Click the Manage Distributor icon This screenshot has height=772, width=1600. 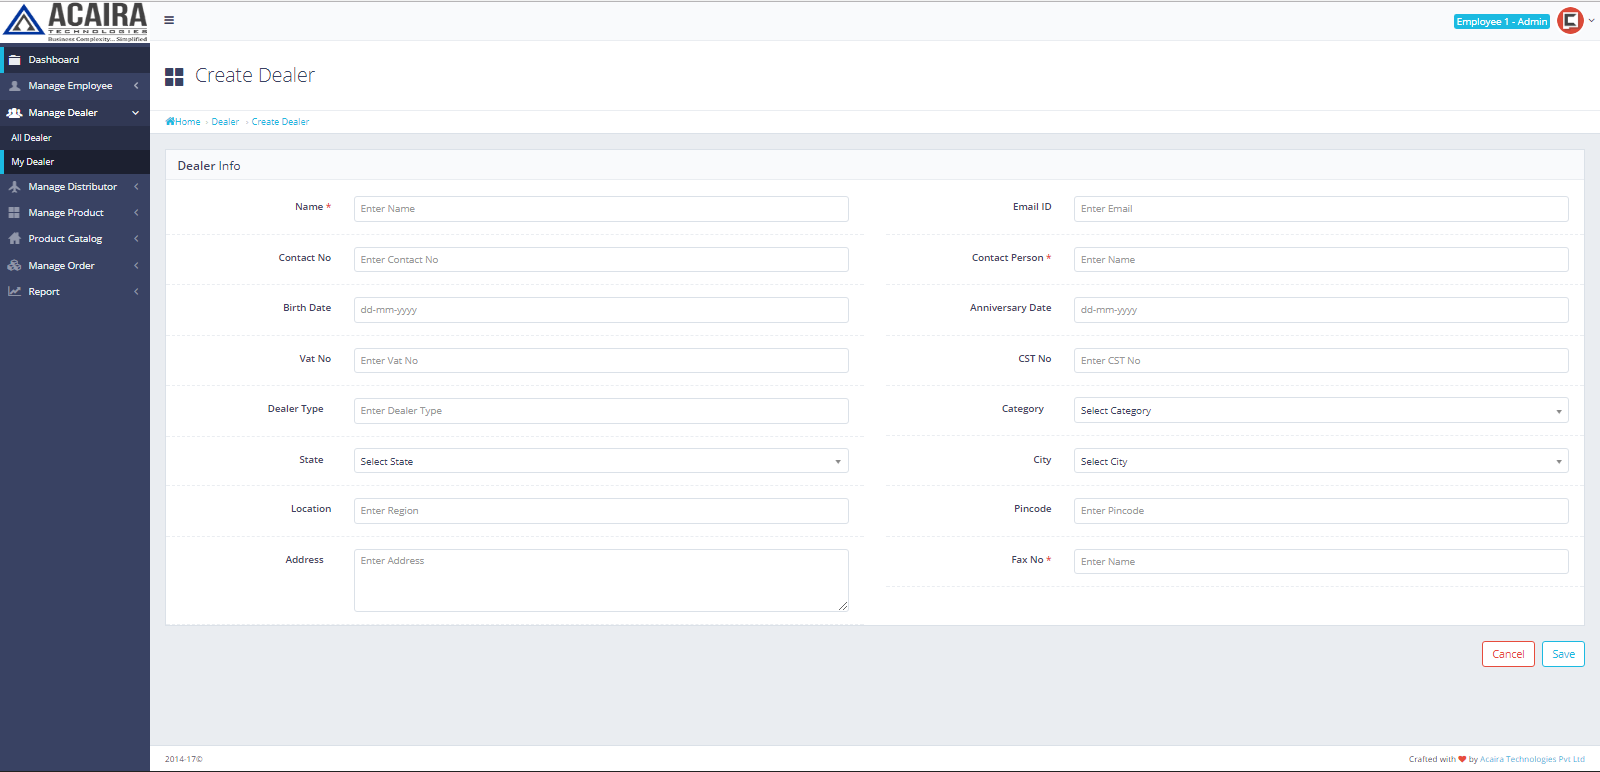(15, 187)
